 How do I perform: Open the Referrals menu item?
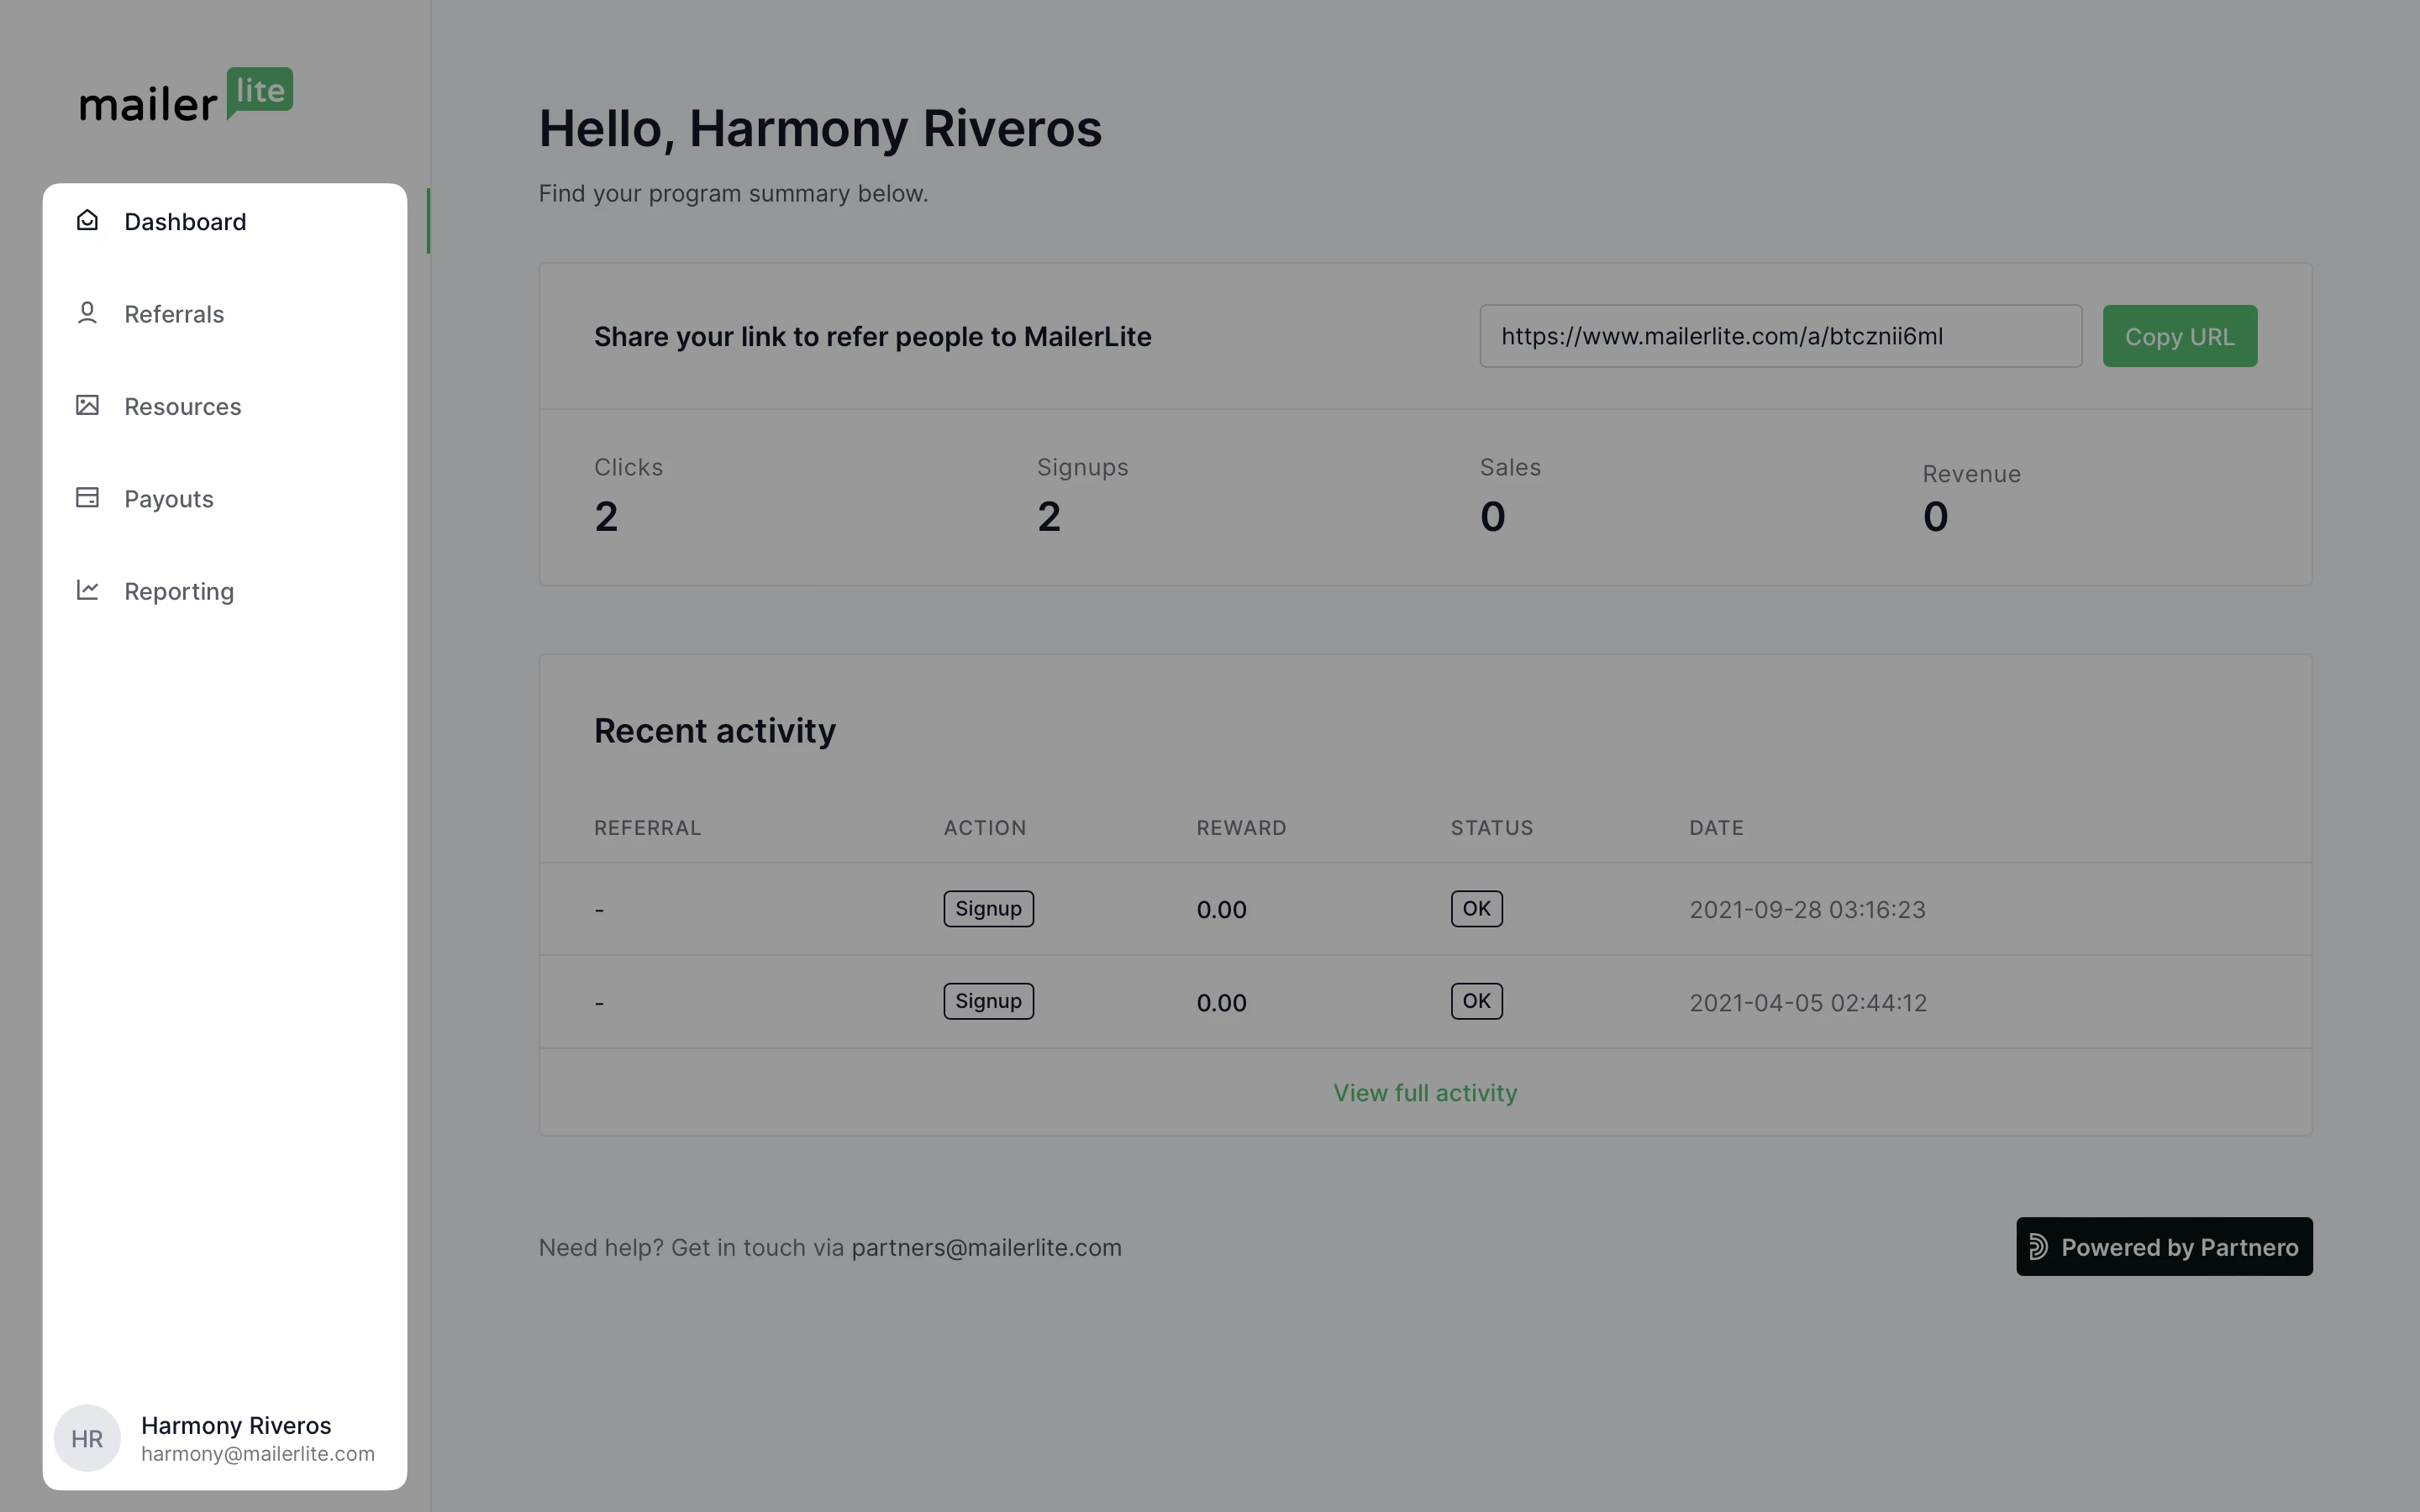pyautogui.click(x=174, y=314)
